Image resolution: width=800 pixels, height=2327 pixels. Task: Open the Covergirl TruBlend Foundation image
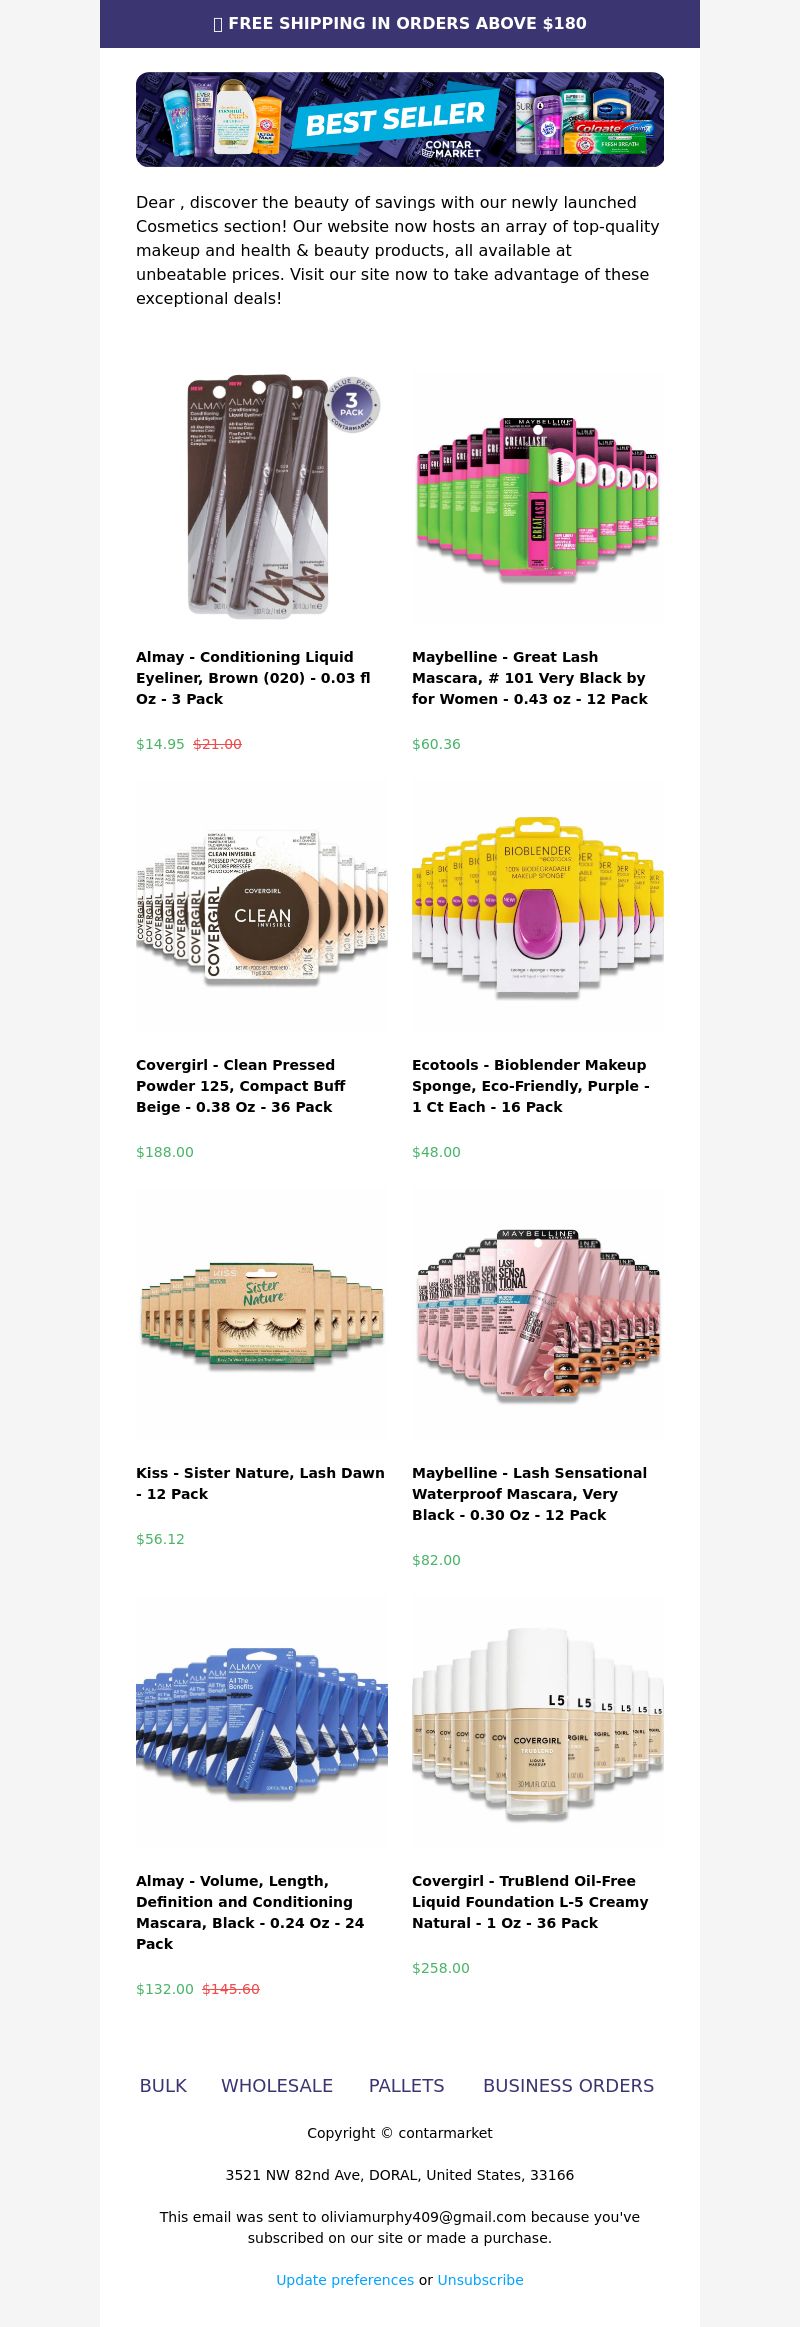(x=538, y=1720)
